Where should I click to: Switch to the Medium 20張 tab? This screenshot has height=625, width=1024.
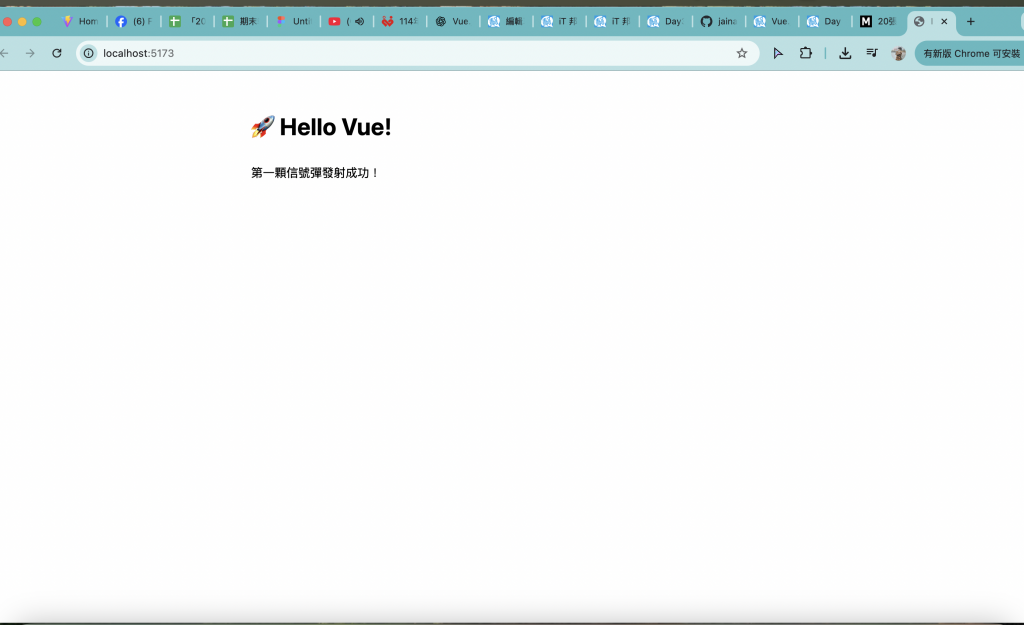click(x=878, y=22)
